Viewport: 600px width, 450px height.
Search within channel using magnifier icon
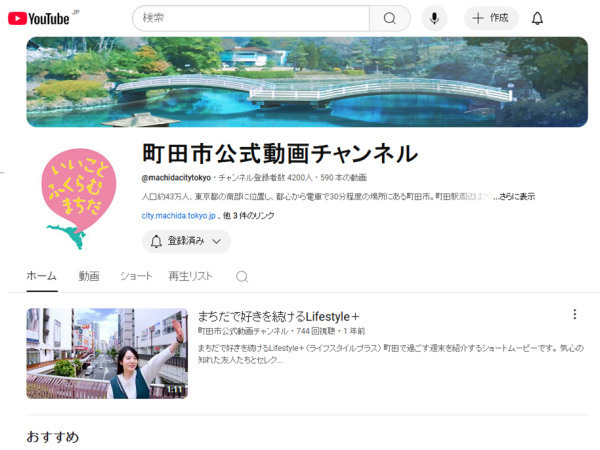[x=242, y=276]
